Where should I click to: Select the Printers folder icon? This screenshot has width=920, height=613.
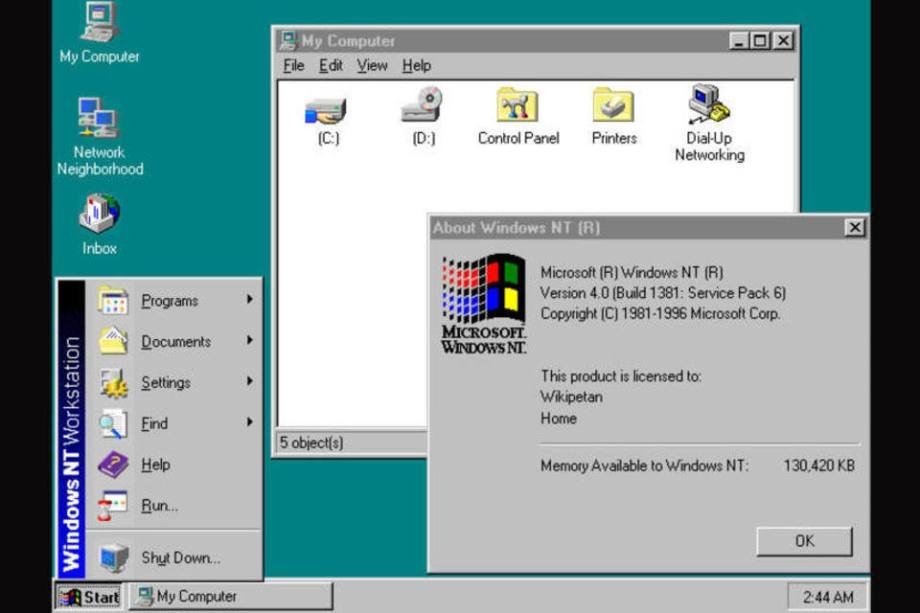pos(613,104)
